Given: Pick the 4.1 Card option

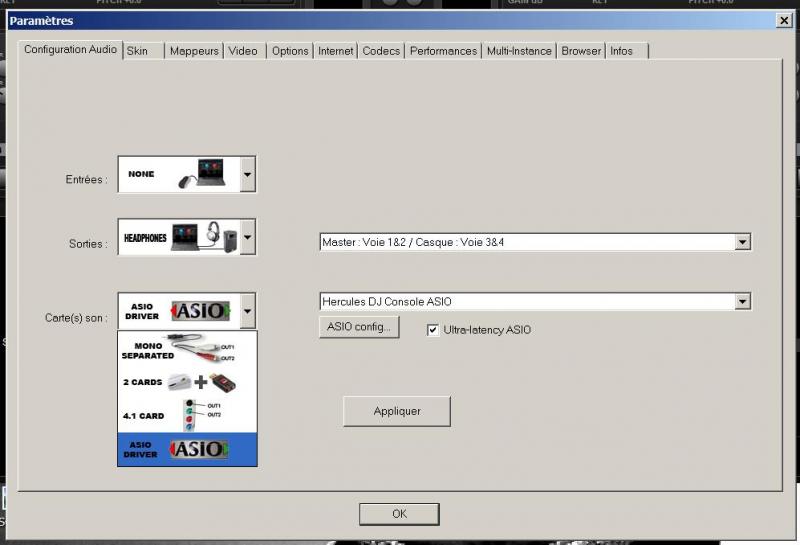Looking at the screenshot, I should (x=187, y=416).
